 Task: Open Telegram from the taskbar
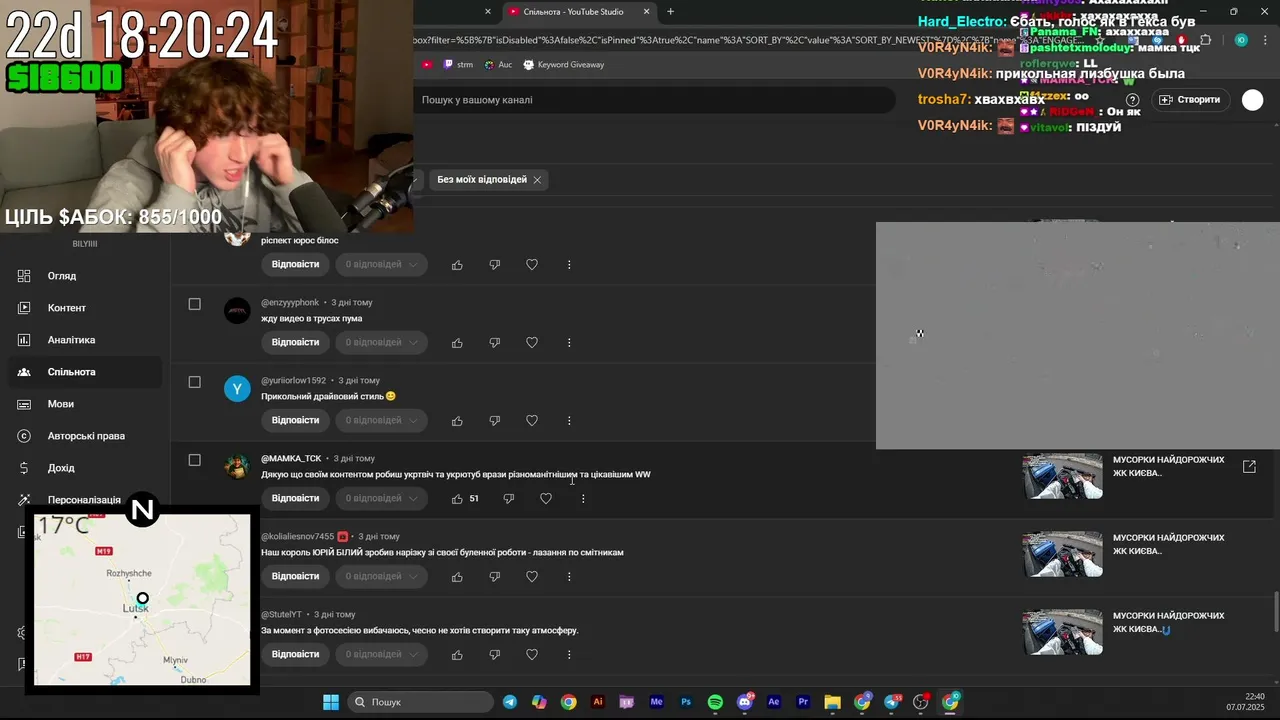pos(510,702)
